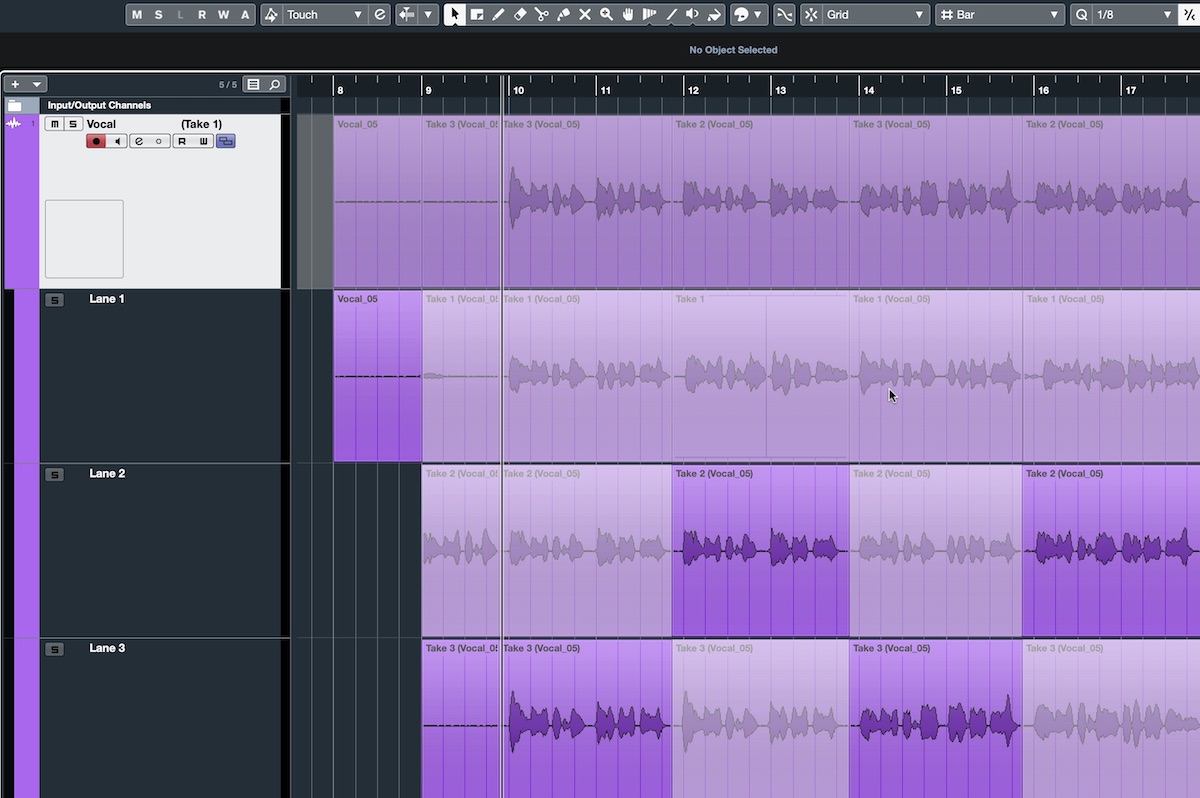
Task: Open the Vocal track edit channel settings
Action: click(x=138, y=141)
